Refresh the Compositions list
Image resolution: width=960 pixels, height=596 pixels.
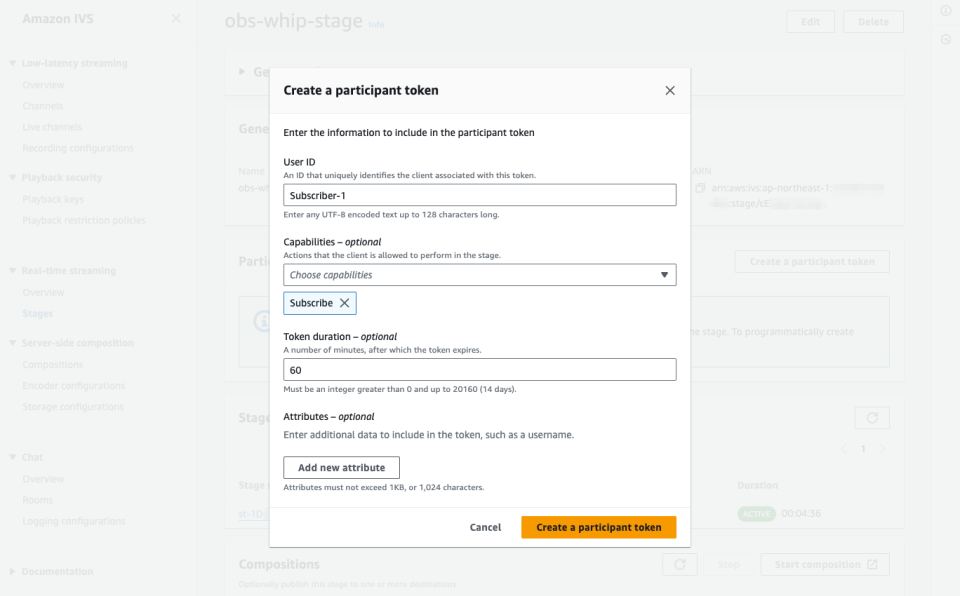coord(680,564)
